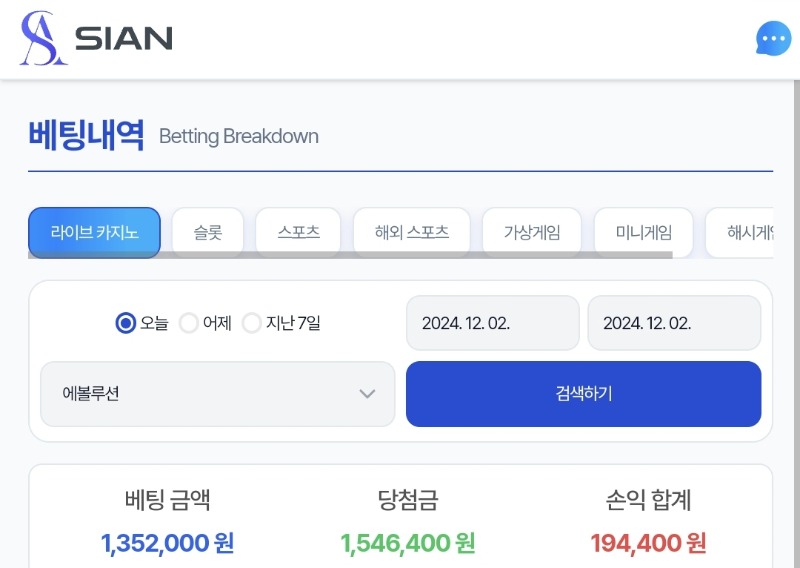
Task: Select the 어제 radio button
Action: 189,323
